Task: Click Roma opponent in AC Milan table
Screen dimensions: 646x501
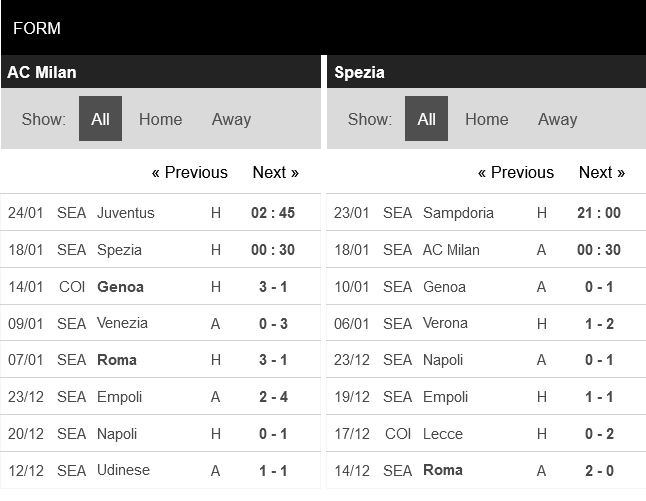Action: tap(117, 360)
